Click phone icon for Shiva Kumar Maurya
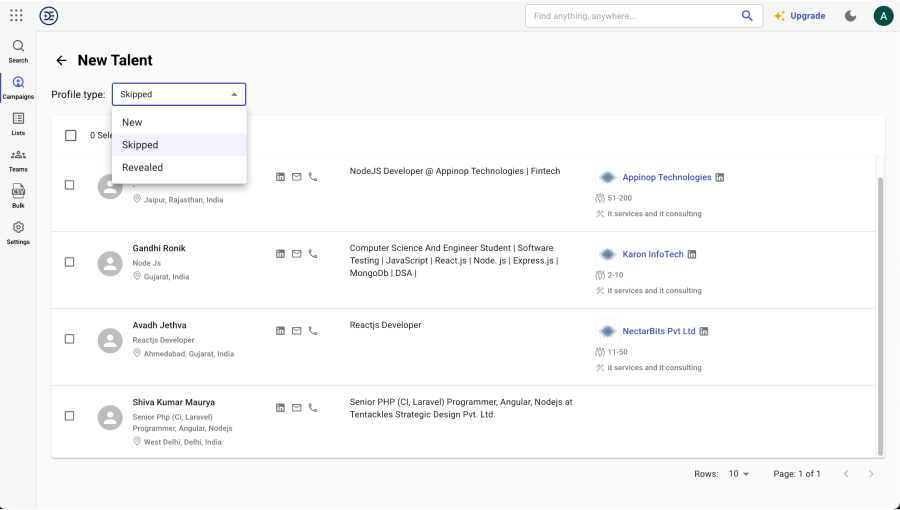900x510 pixels. [x=313, y=408]
